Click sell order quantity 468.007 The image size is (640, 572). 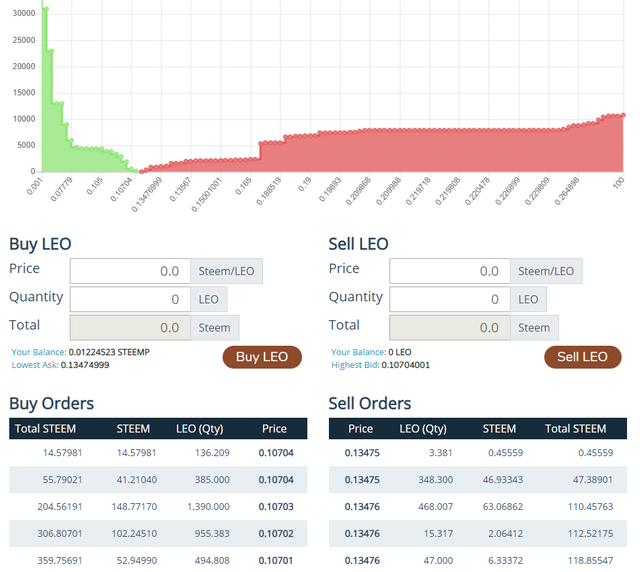click(436, 507)
